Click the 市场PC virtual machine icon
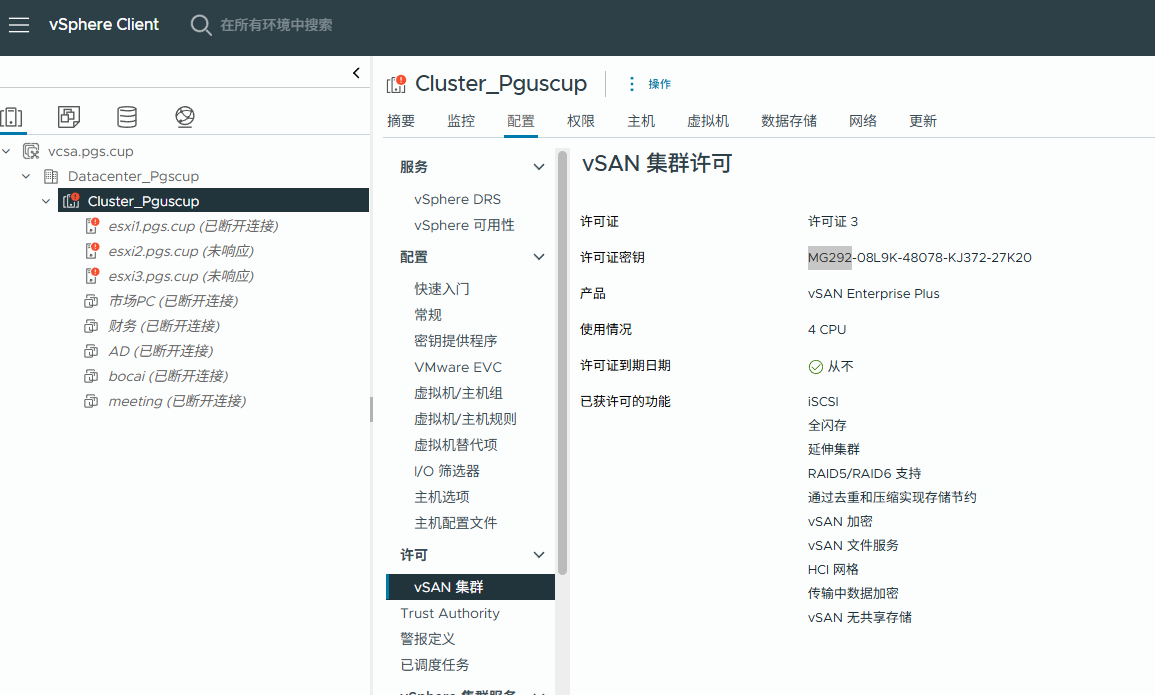Image resolution: width=1155 pixels, height=695 pixels. tap(91, 301)
